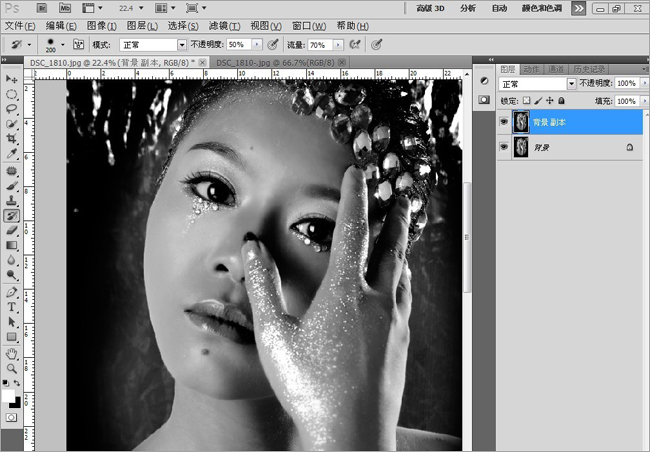Switch to DSC_1810-.jpg document tab
650x452 pixels.
(275, 63)
